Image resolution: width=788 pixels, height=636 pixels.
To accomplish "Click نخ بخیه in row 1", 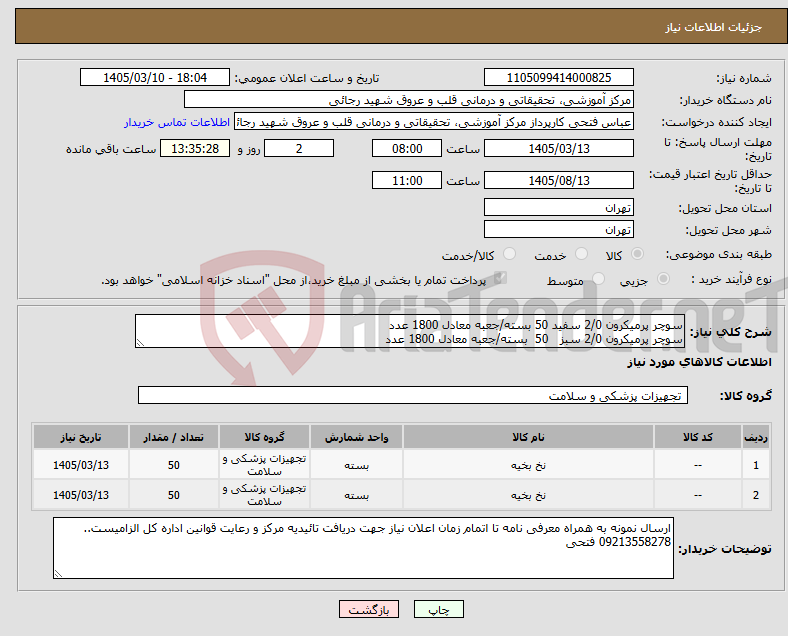I will (x=528, y=466).
